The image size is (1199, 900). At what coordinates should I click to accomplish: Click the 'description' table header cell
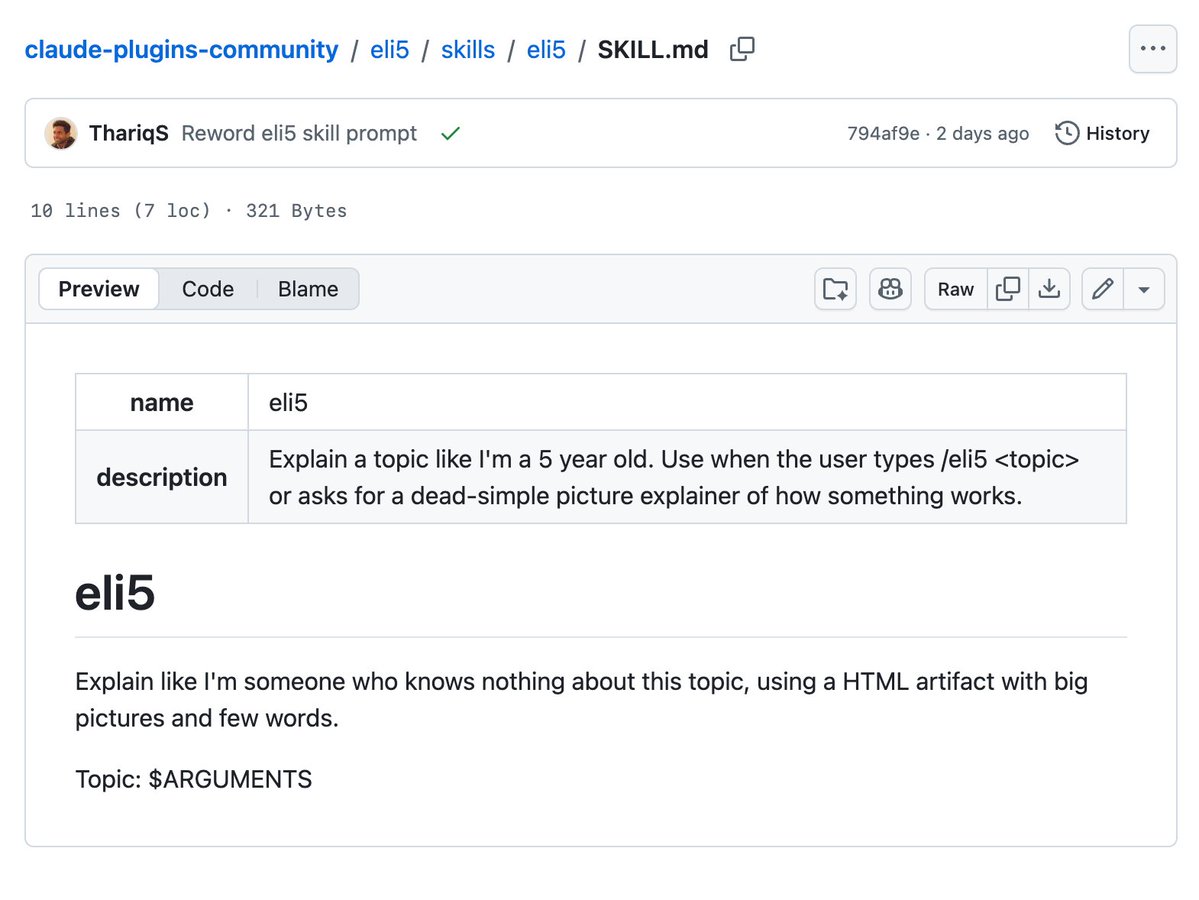click(x=161, y=477)
